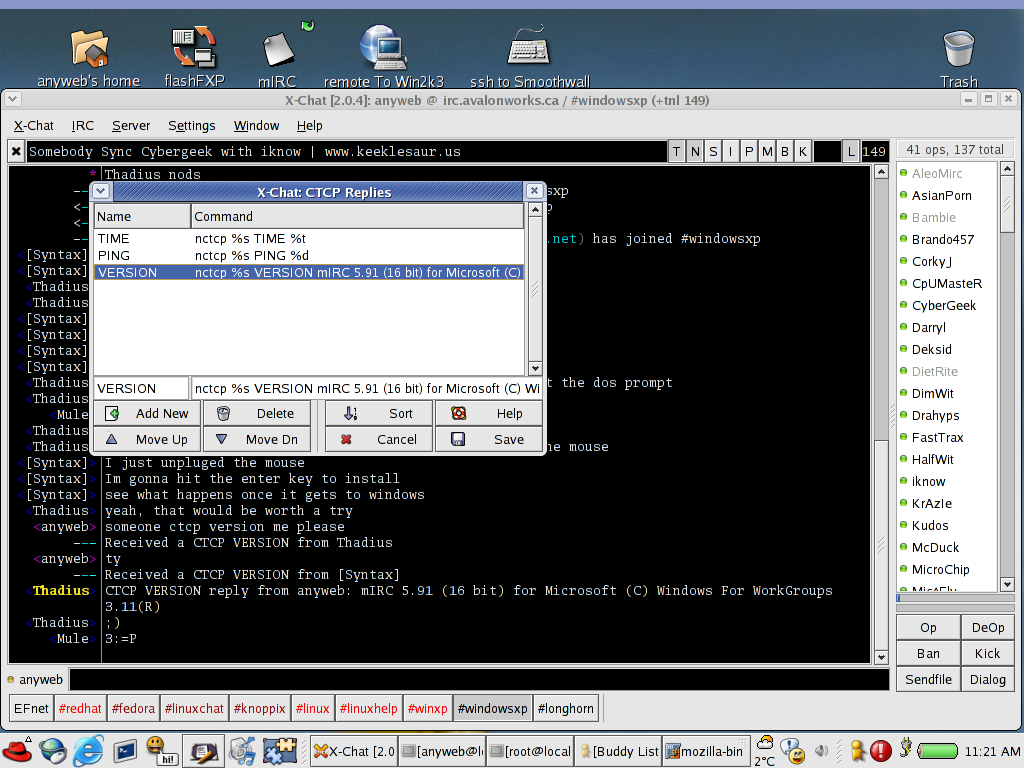
Task: Switch to #longhorn channel tab
Action: click(566, 709)
